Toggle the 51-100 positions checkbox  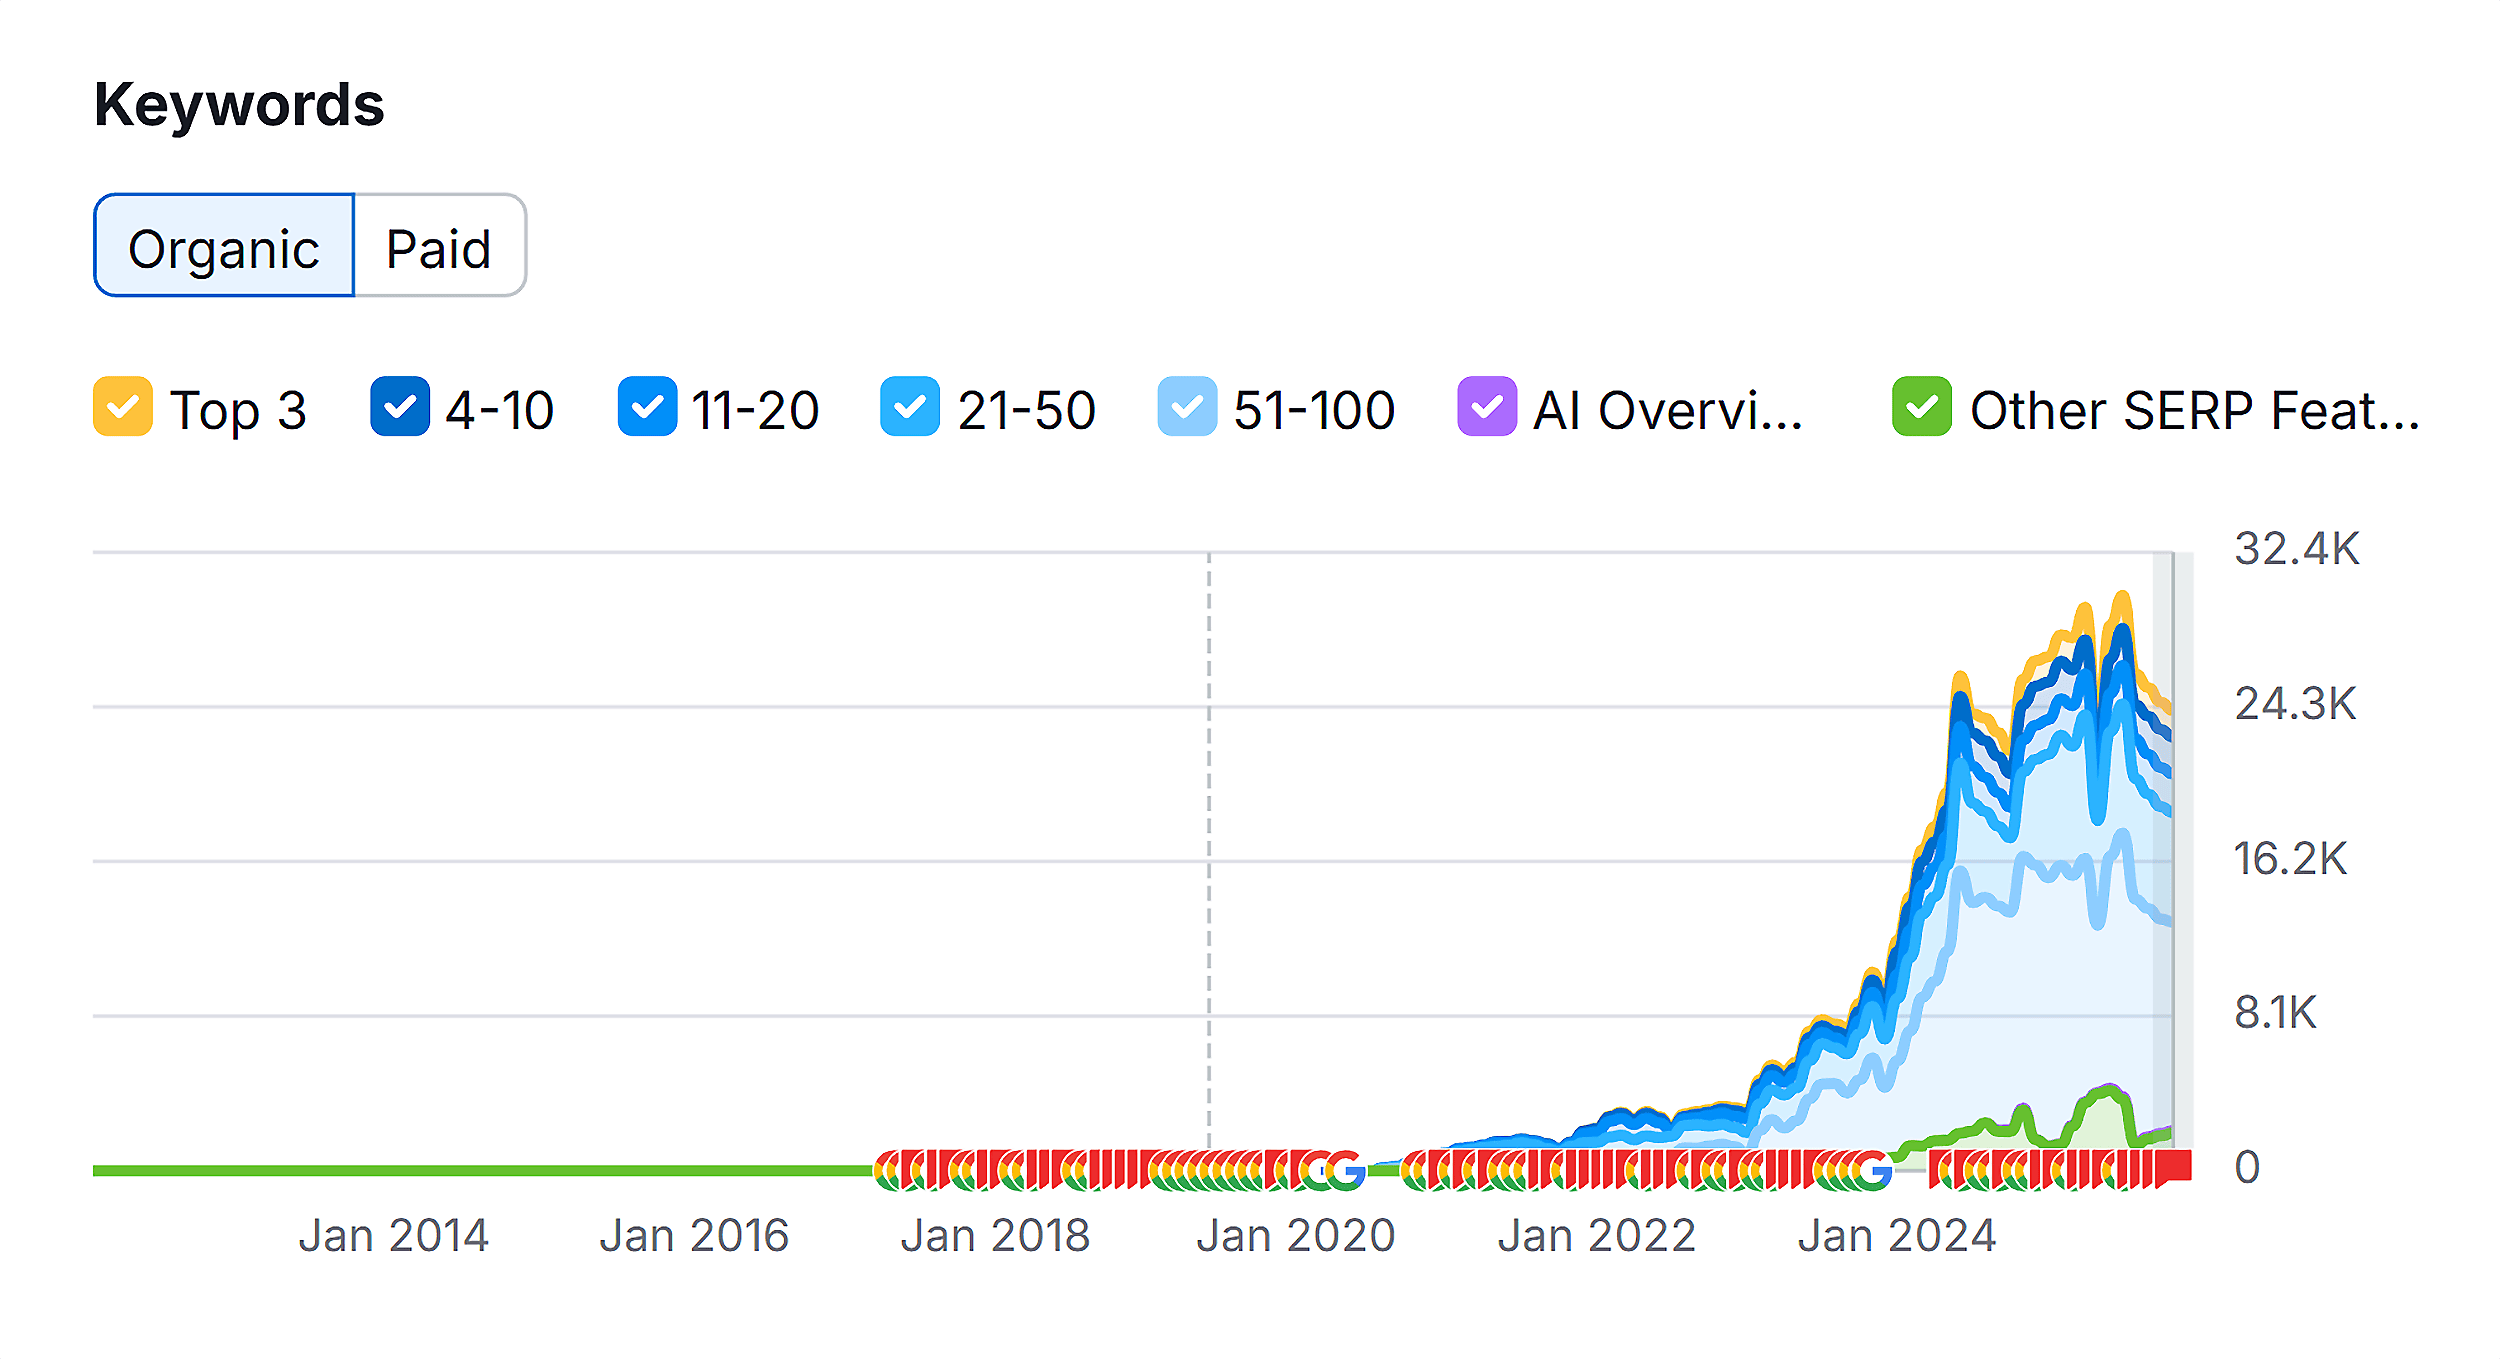(1186, 407)
